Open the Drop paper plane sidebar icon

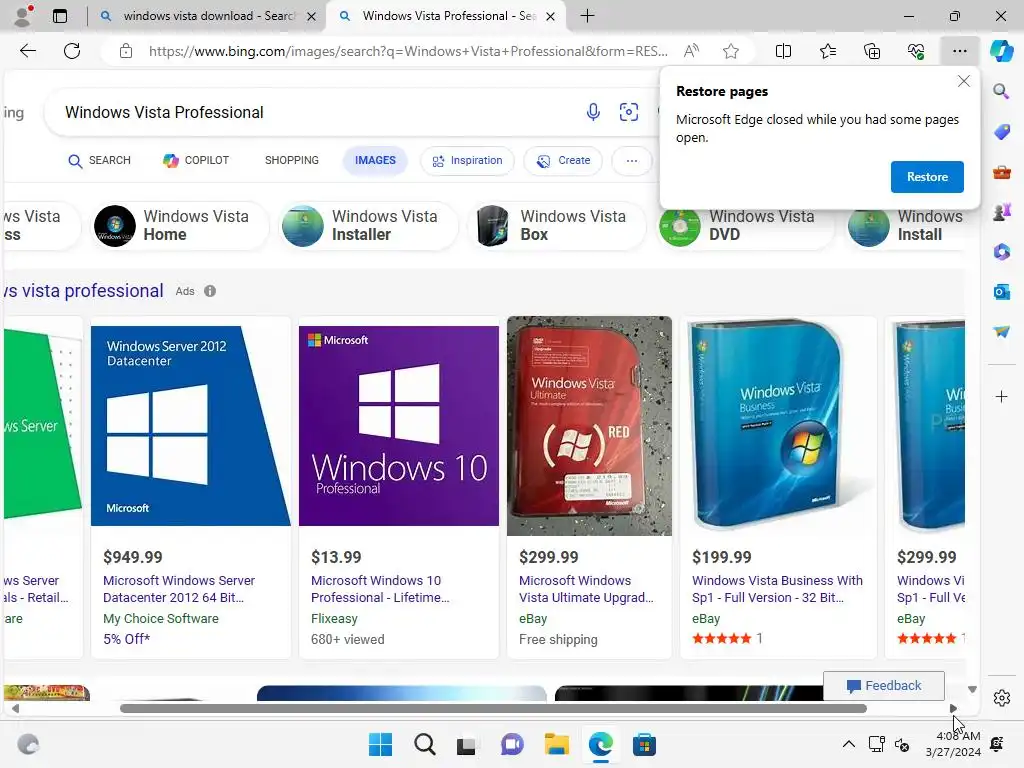click(1001, 332)
